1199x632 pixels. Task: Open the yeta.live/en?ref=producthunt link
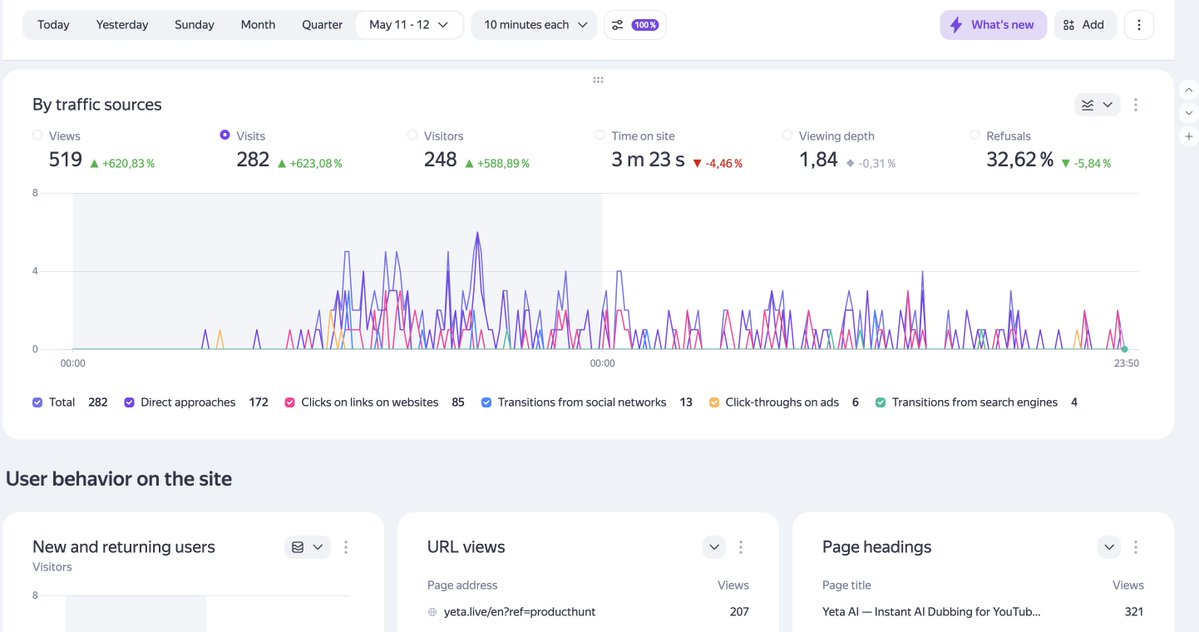519,611
